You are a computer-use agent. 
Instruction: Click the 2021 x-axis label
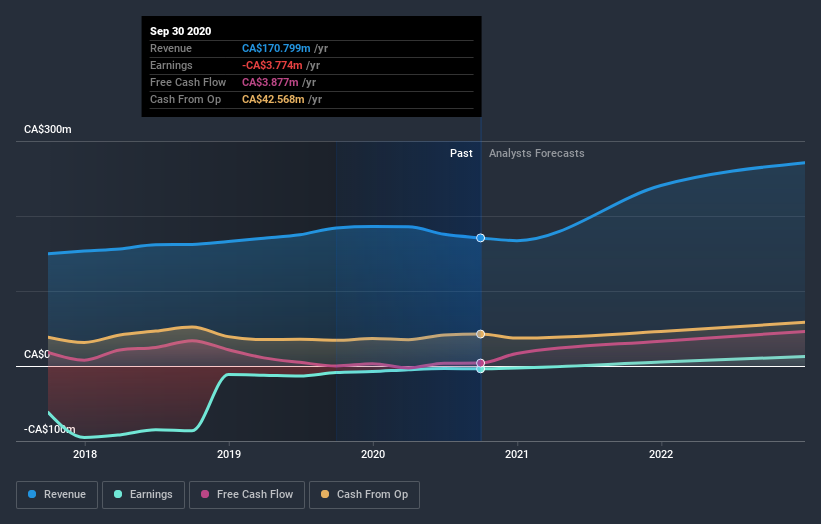coord(517,454)
